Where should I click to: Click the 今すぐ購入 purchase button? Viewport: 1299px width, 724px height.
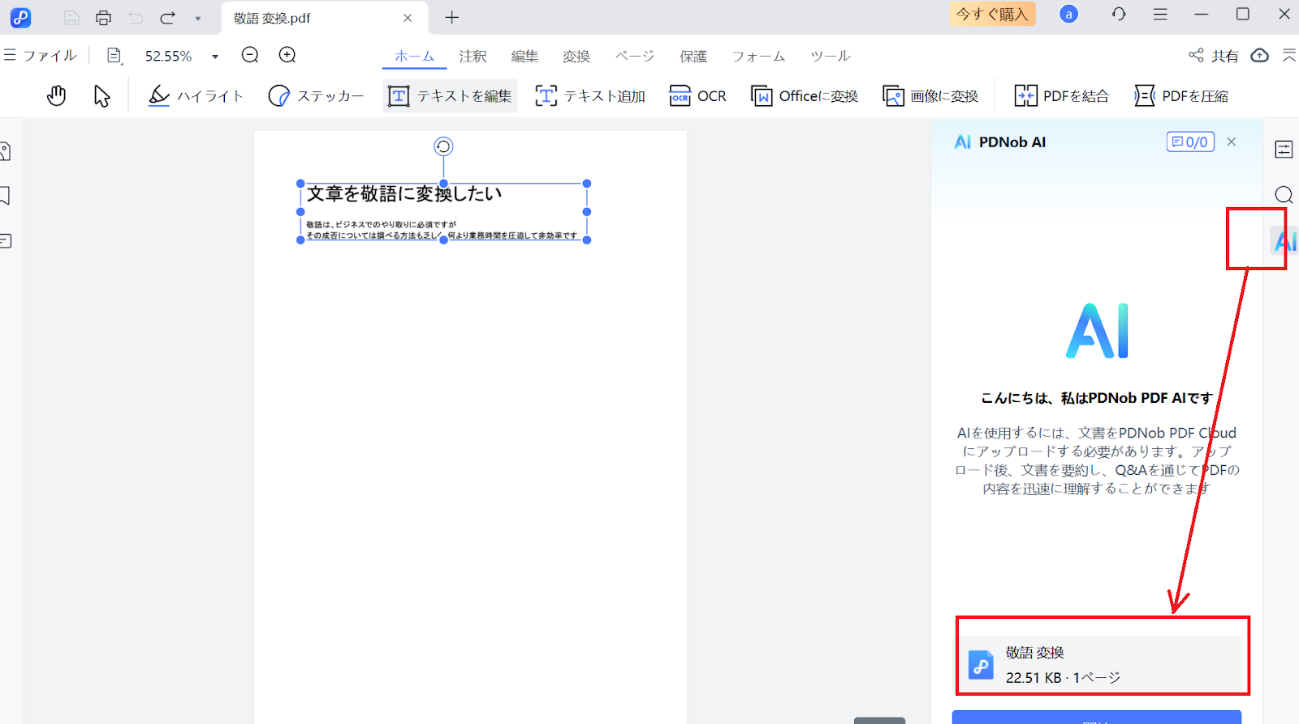[991, 14]
